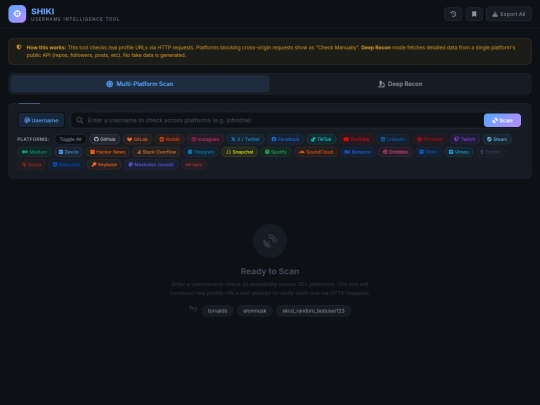Toggle the Instagram platform chip
The width and height of the screenshot is (540, 405).
[206, 139]
